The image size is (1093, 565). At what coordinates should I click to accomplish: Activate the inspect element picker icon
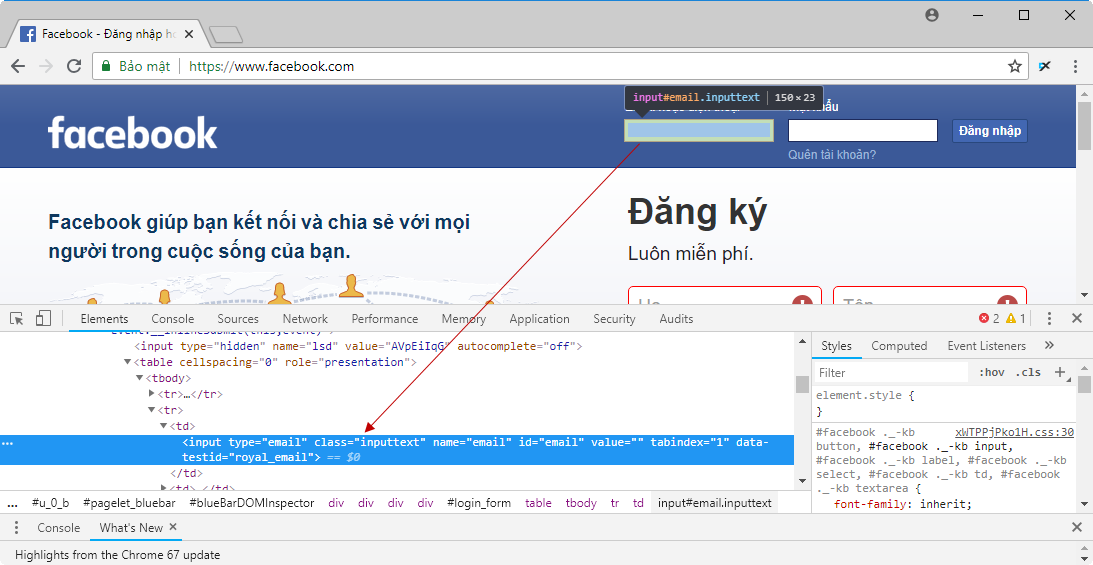pos(17,319)
